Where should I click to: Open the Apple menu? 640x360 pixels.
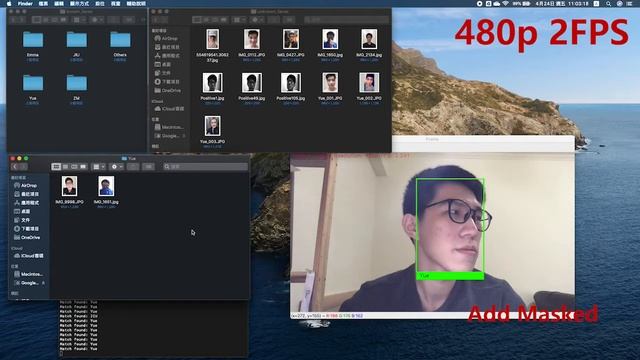[9, 4]
